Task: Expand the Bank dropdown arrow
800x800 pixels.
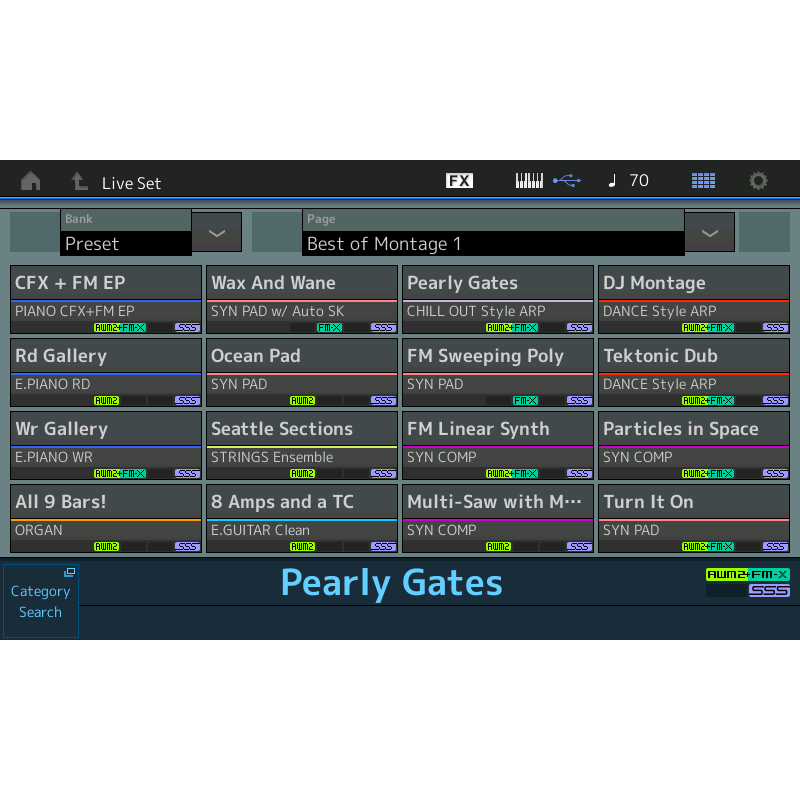Action: [x=217, y=233]
